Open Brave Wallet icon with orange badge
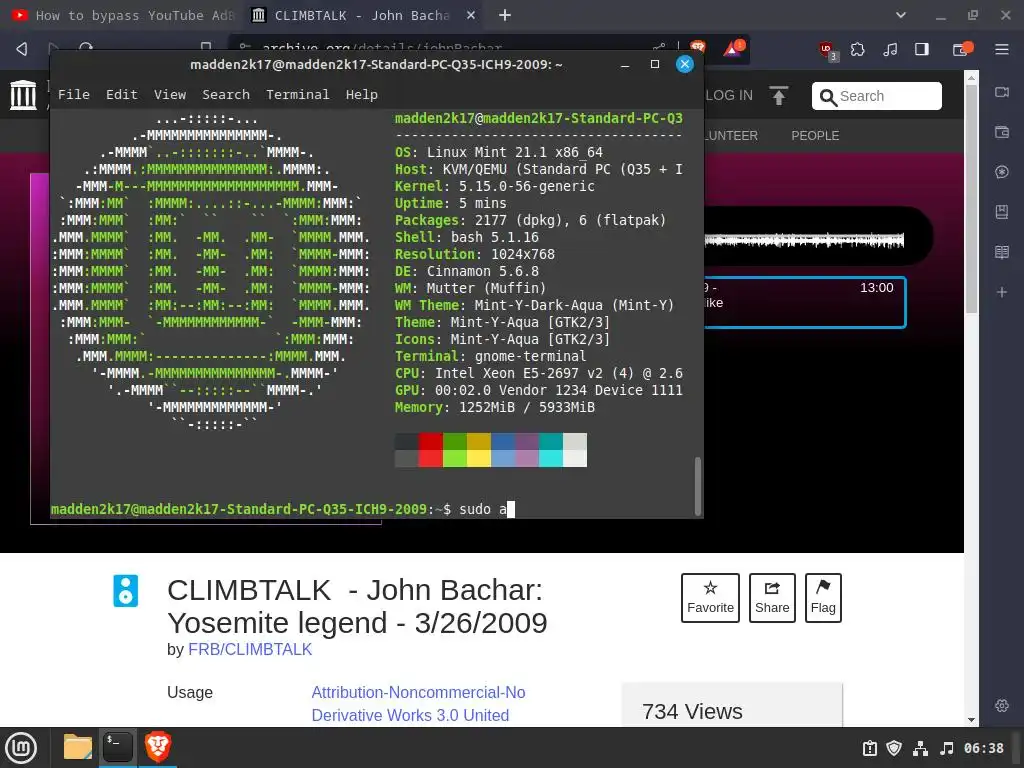This screenshot has width=1024, height=768. (x=962, y=49)
